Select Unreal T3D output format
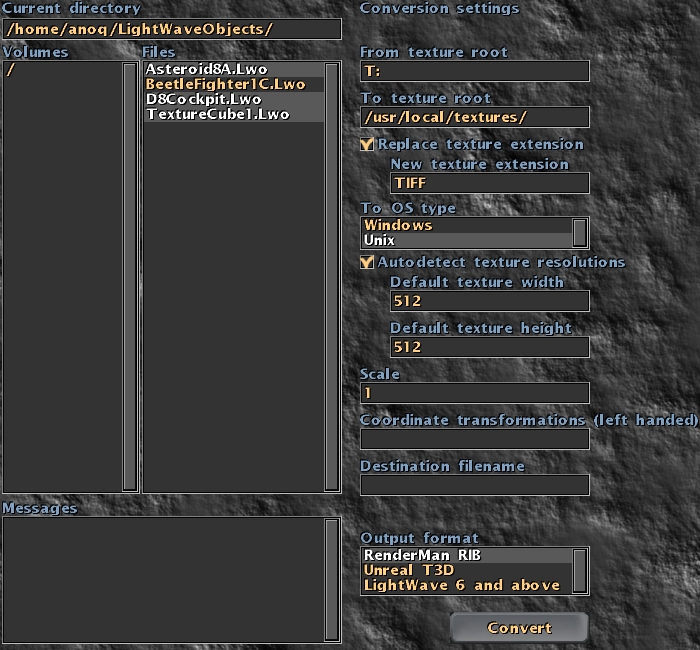Screen dimensions: 700x650 coord(467,570)
